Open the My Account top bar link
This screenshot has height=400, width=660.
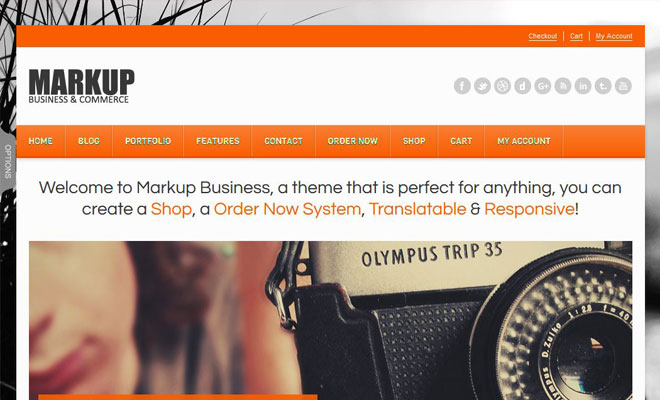click(x=614, y=36)
